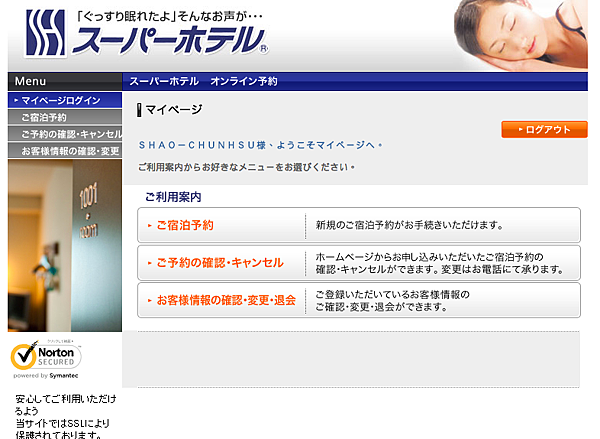Click the Super Hotel logo
Image resolution: width=600 pixels, height=439 pixels.
(147, 33)
